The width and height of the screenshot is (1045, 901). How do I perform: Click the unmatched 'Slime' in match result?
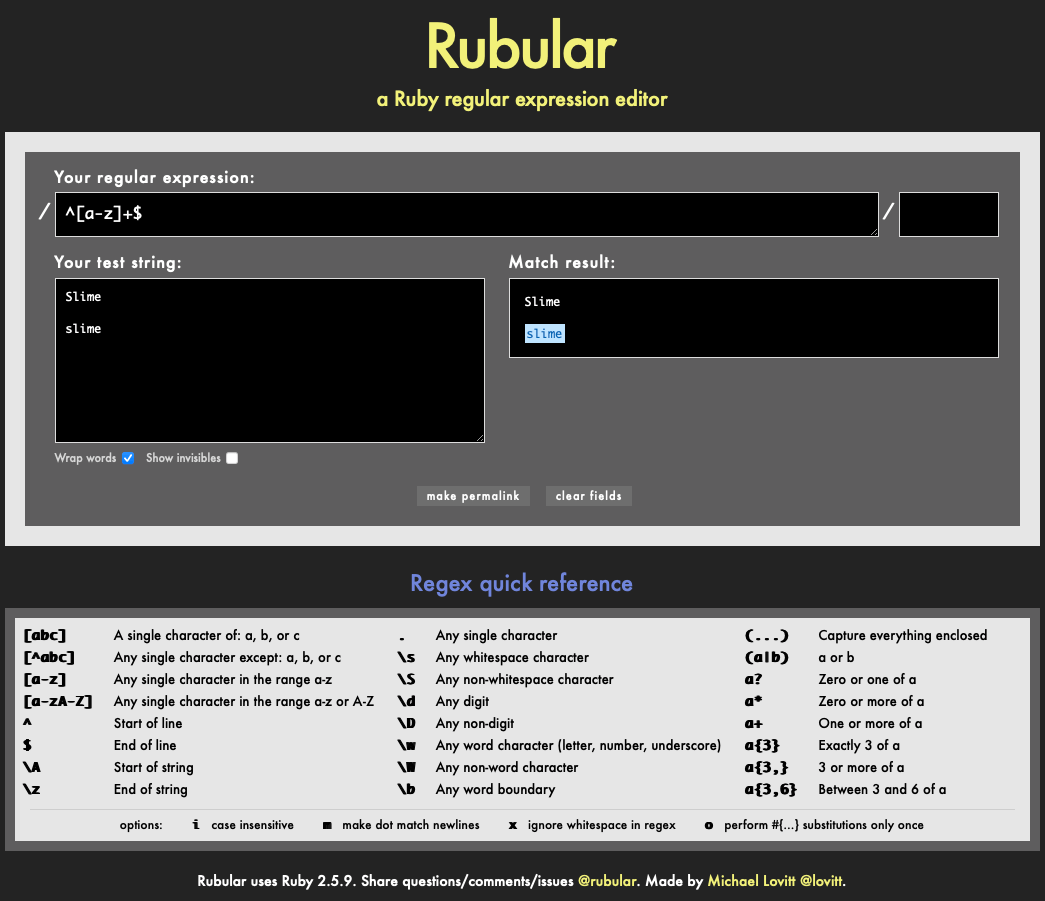tap(542, 302)
